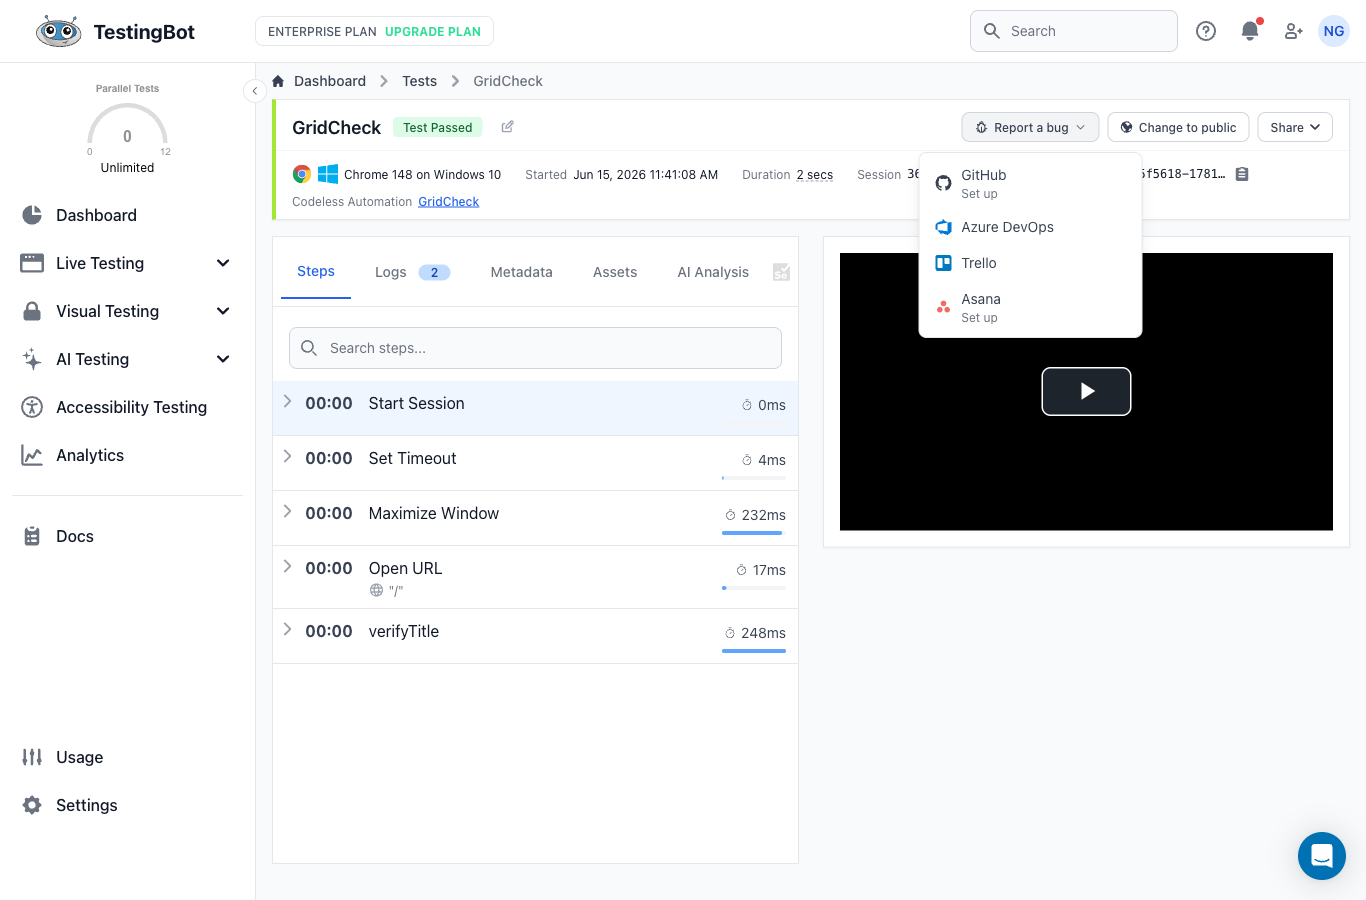Expand the Visual Testing menu
This screenshot has width=1366, height=900.
click(127, 311)
